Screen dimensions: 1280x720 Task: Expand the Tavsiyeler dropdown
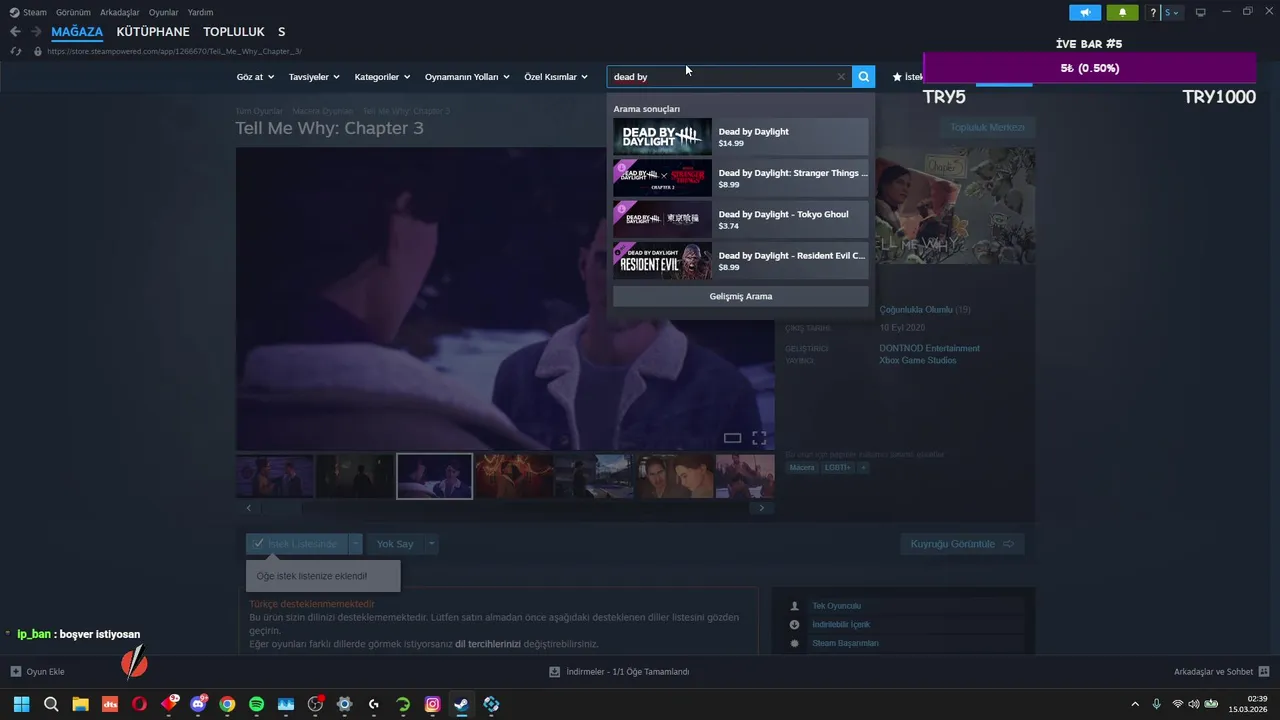314,77
